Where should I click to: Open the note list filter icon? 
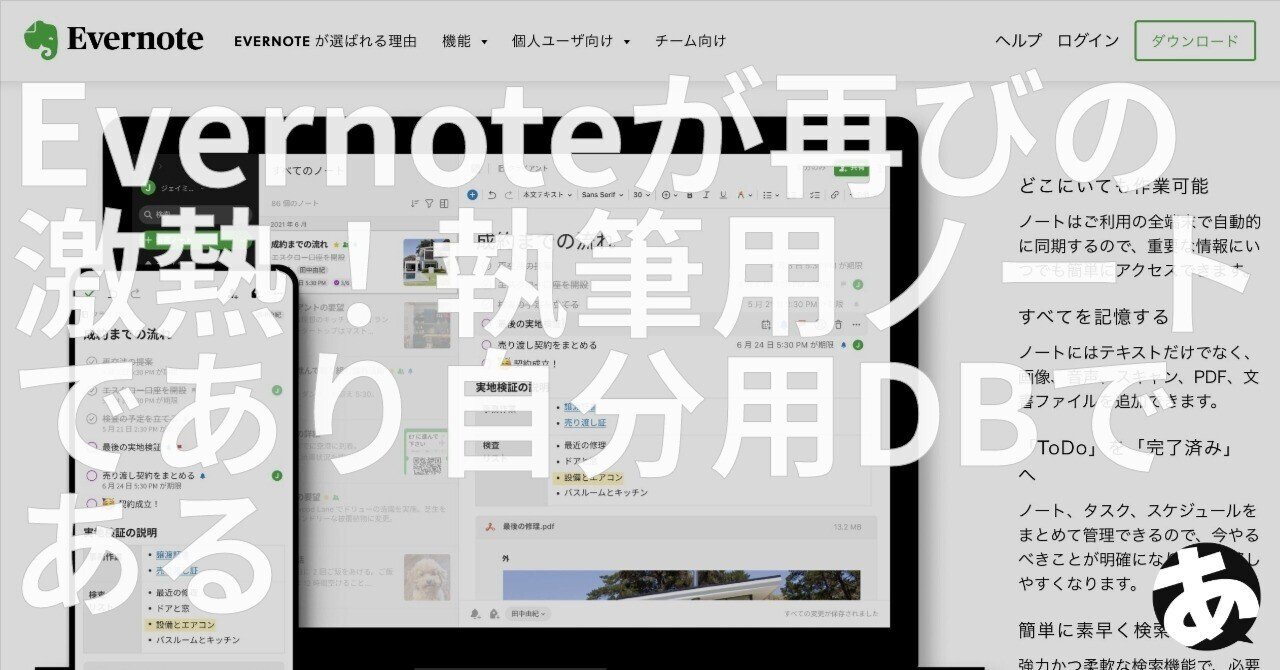pos(430,203)
